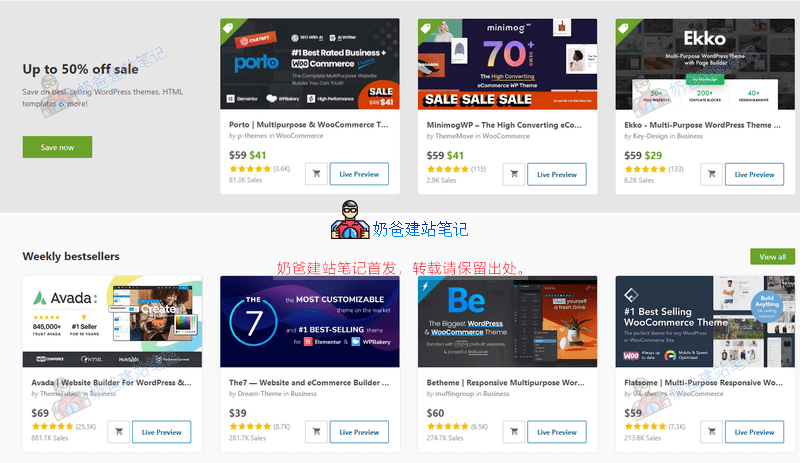Open Live Preview for Avada
This screenshot has height=463, width=800.
[162, 432]
